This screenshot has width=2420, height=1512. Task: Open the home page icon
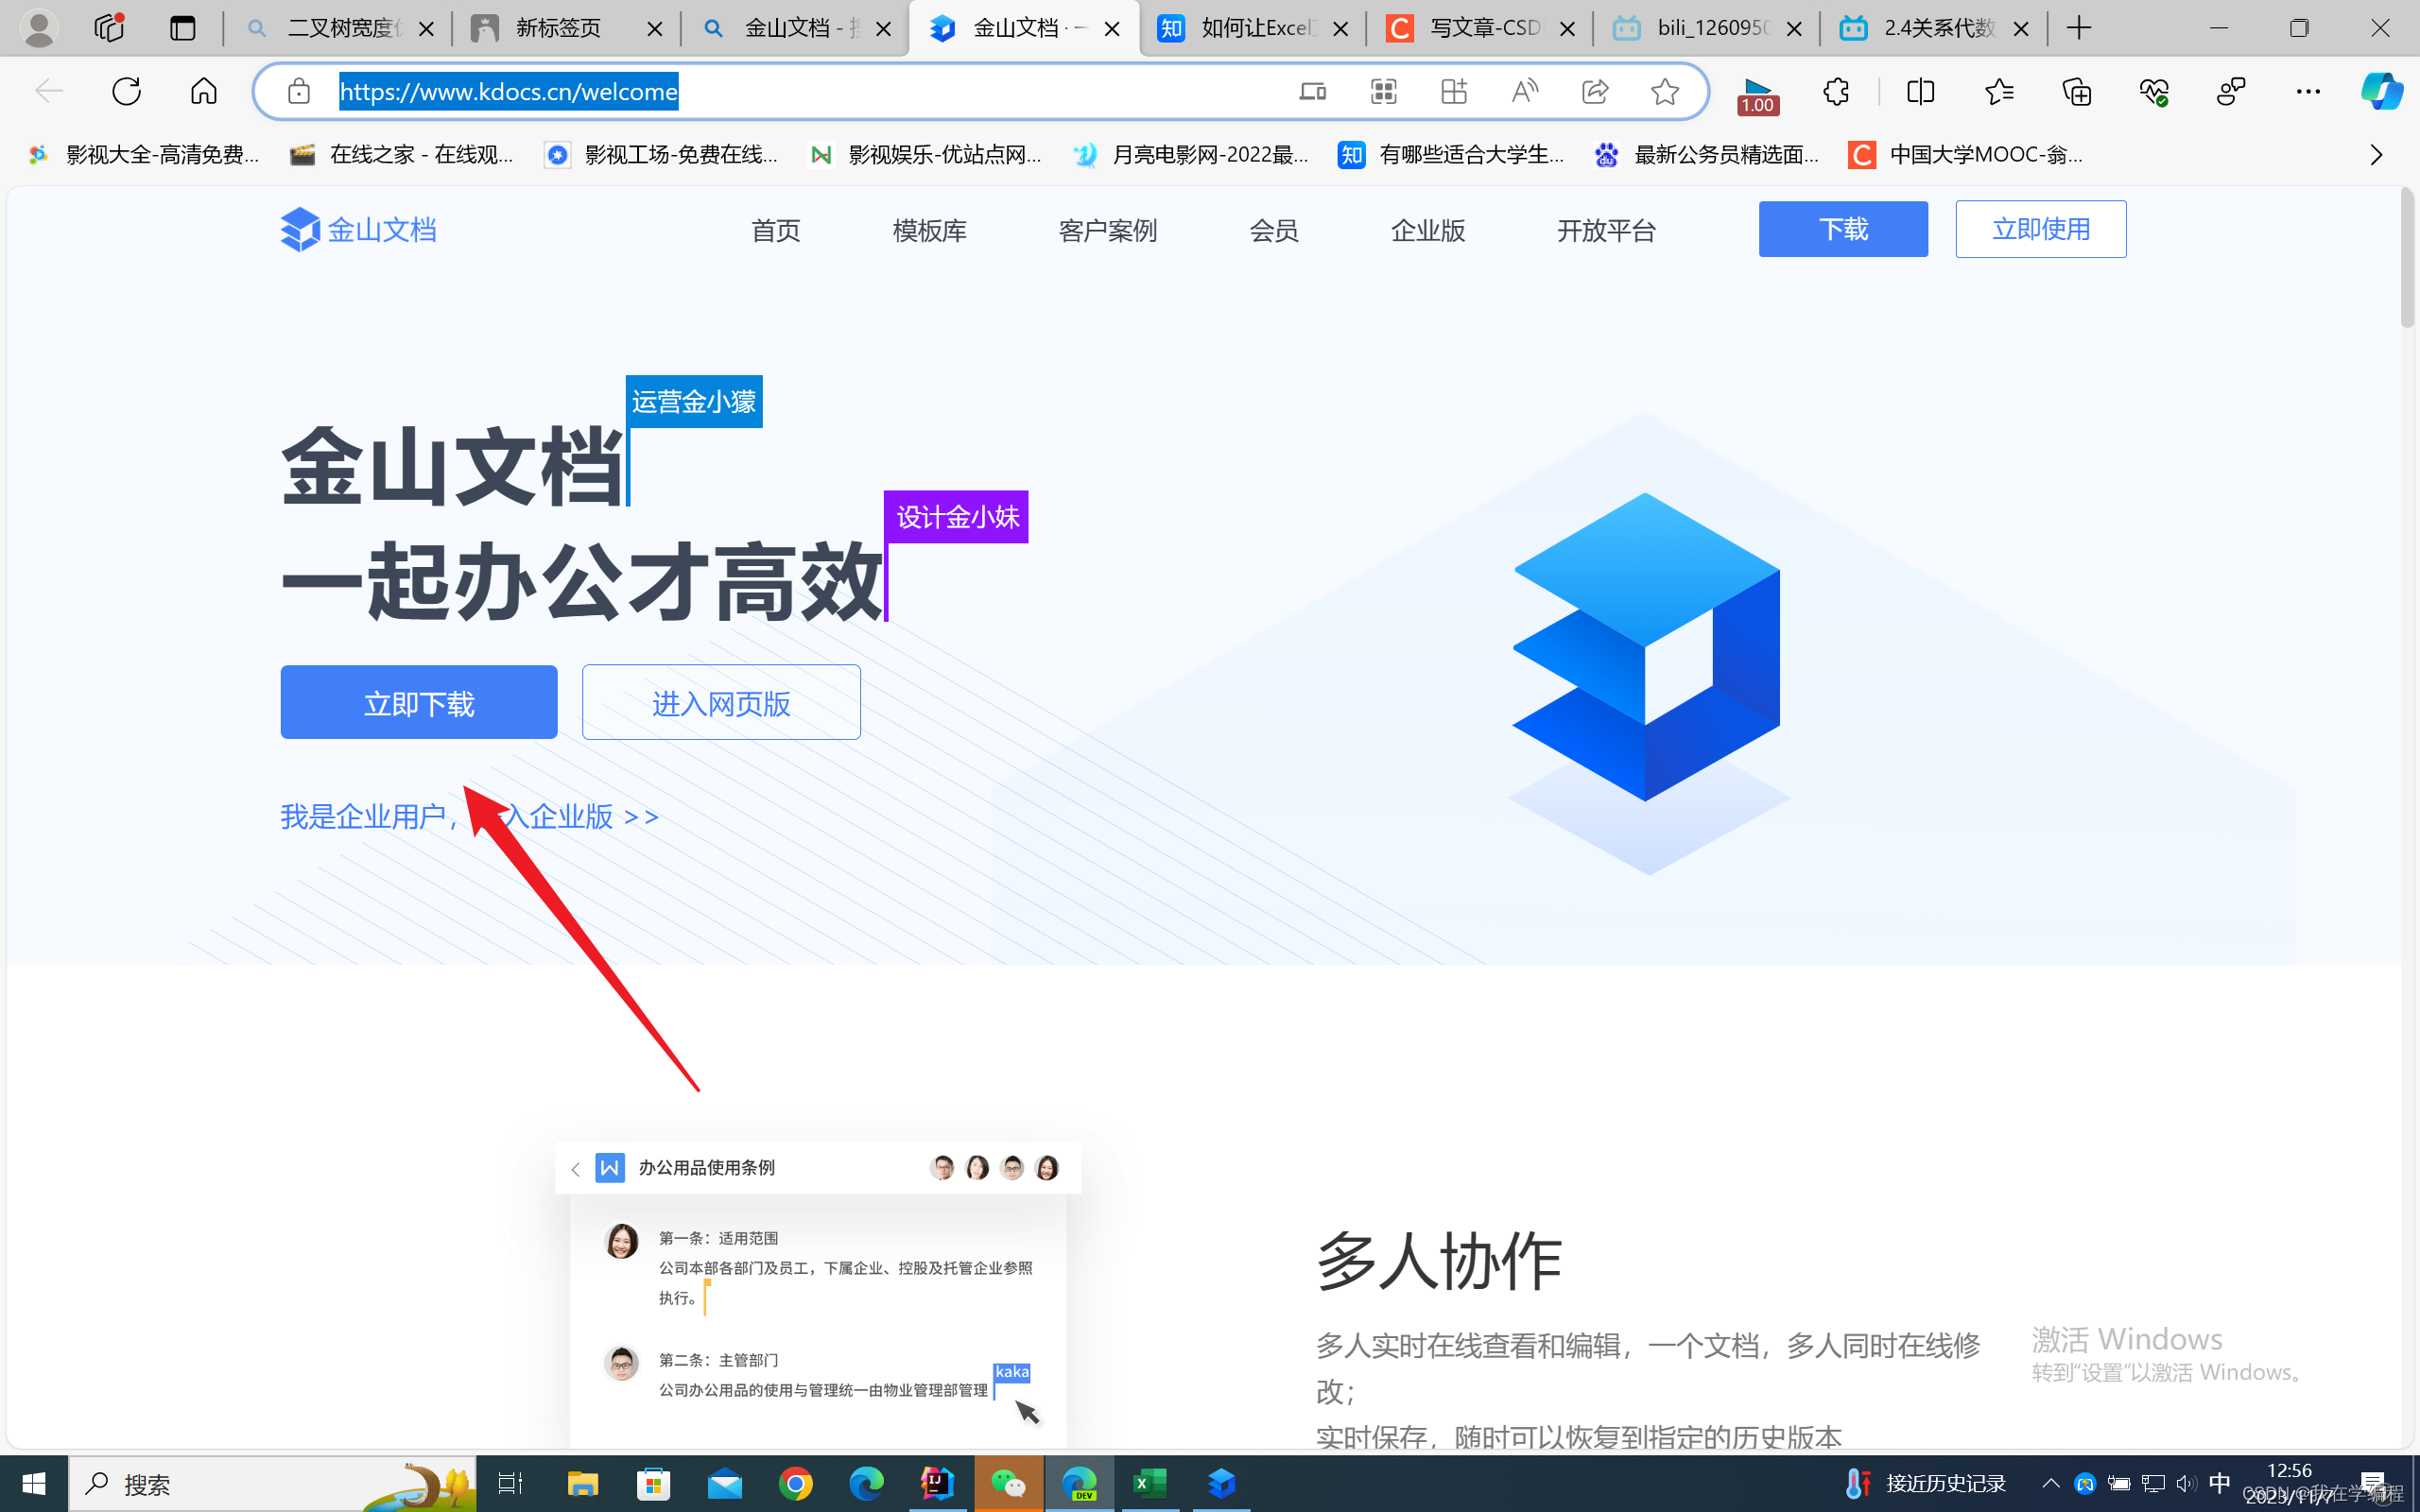204,92
